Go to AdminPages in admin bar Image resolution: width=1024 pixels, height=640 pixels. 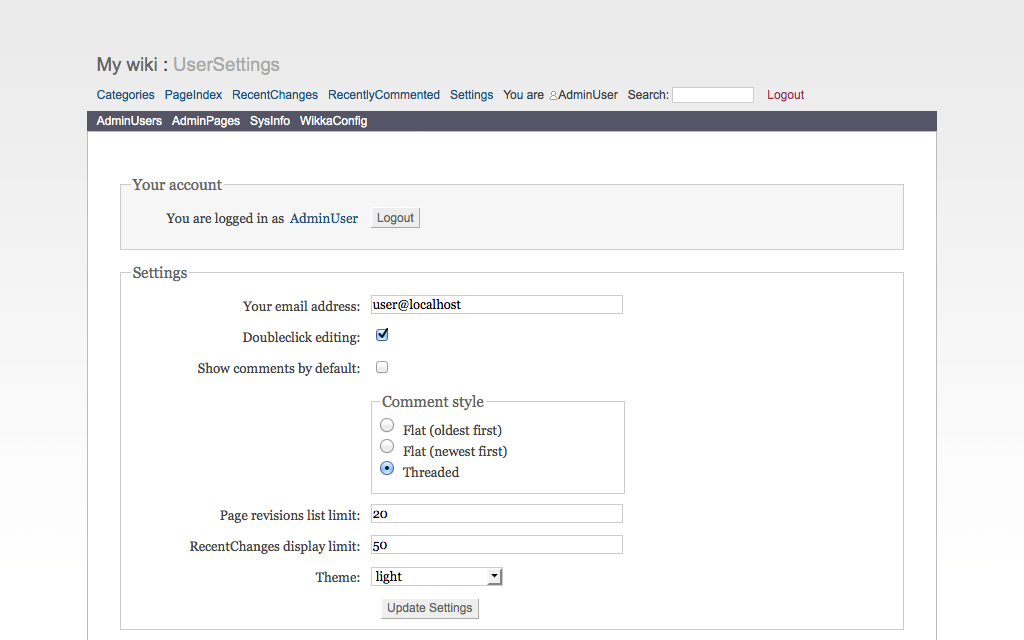(x=206, y=121)
